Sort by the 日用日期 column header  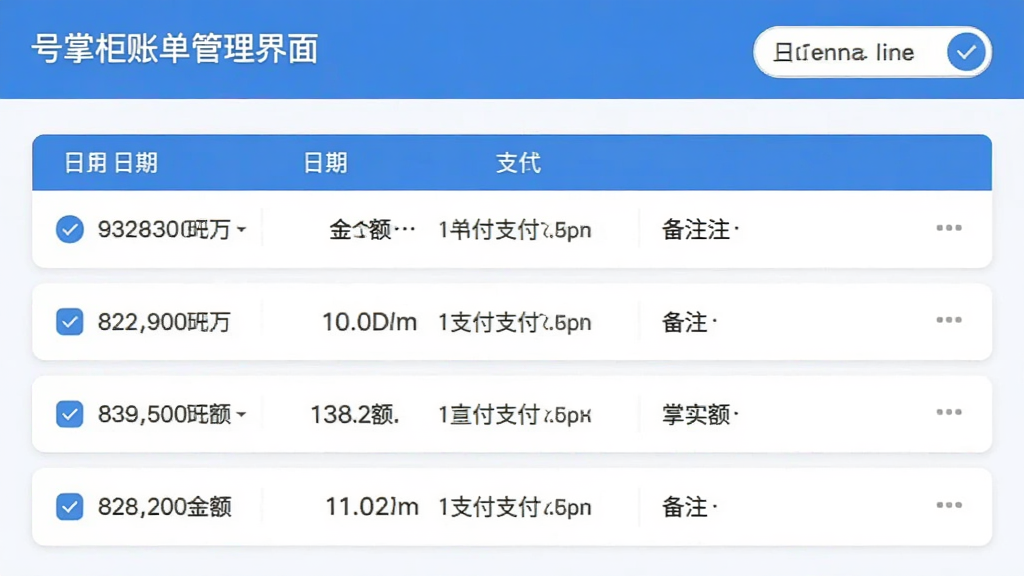tap(111, 163)
